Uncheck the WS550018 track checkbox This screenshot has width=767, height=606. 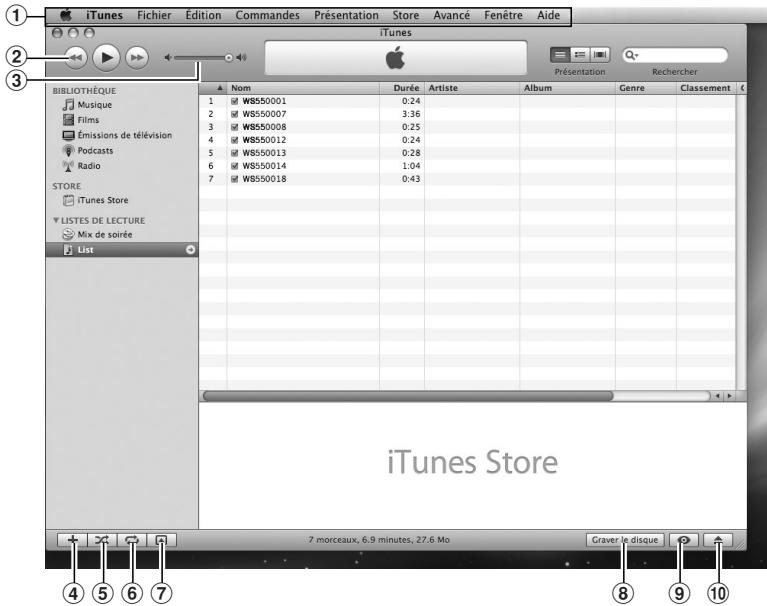[x=234, y=179]
